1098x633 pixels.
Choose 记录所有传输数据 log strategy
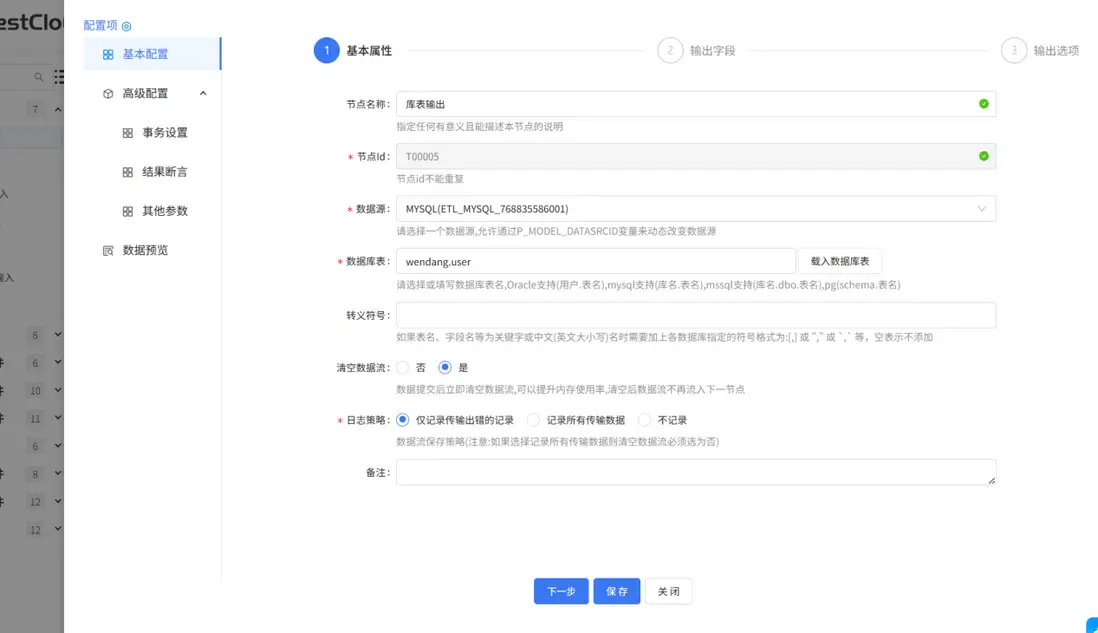(531, 419)
